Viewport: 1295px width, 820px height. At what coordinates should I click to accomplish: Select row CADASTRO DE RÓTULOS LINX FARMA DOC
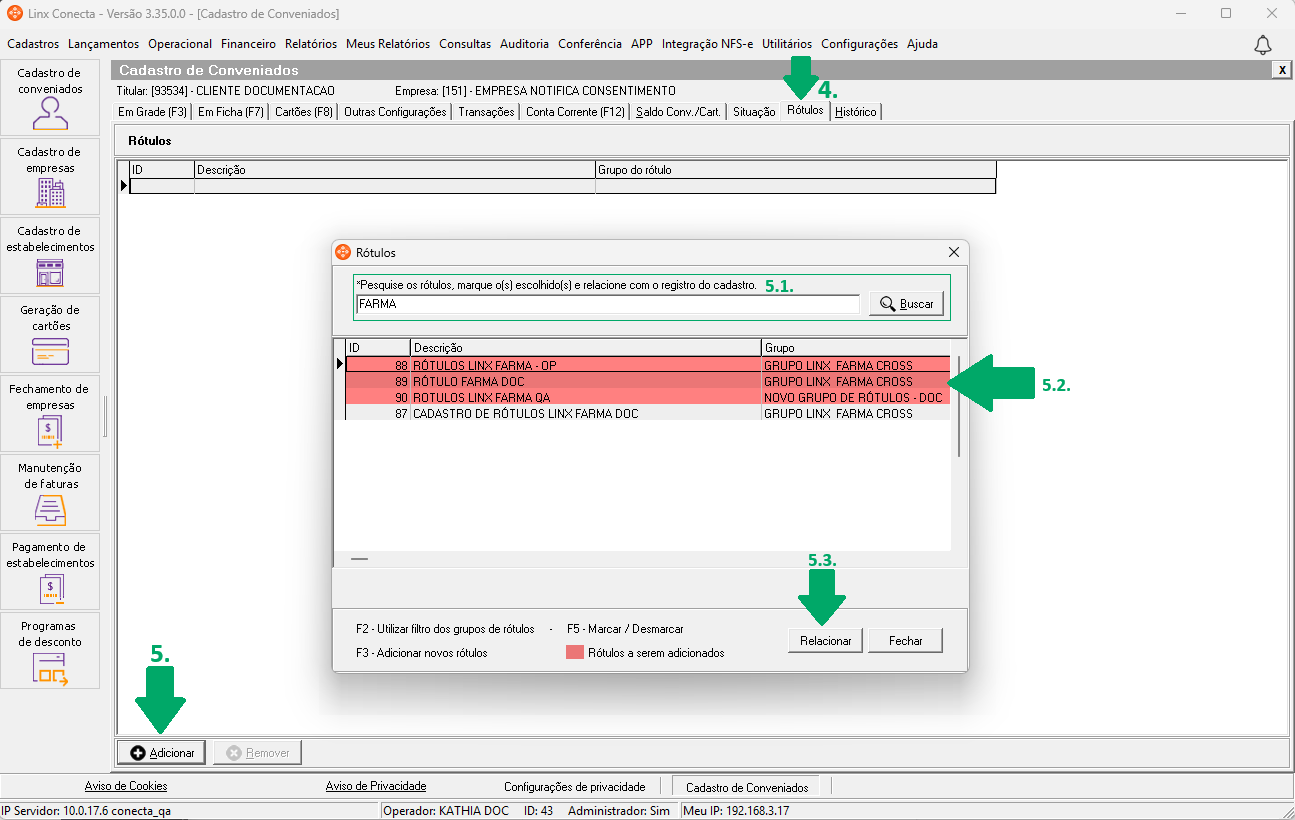click(x=647, y=414)
